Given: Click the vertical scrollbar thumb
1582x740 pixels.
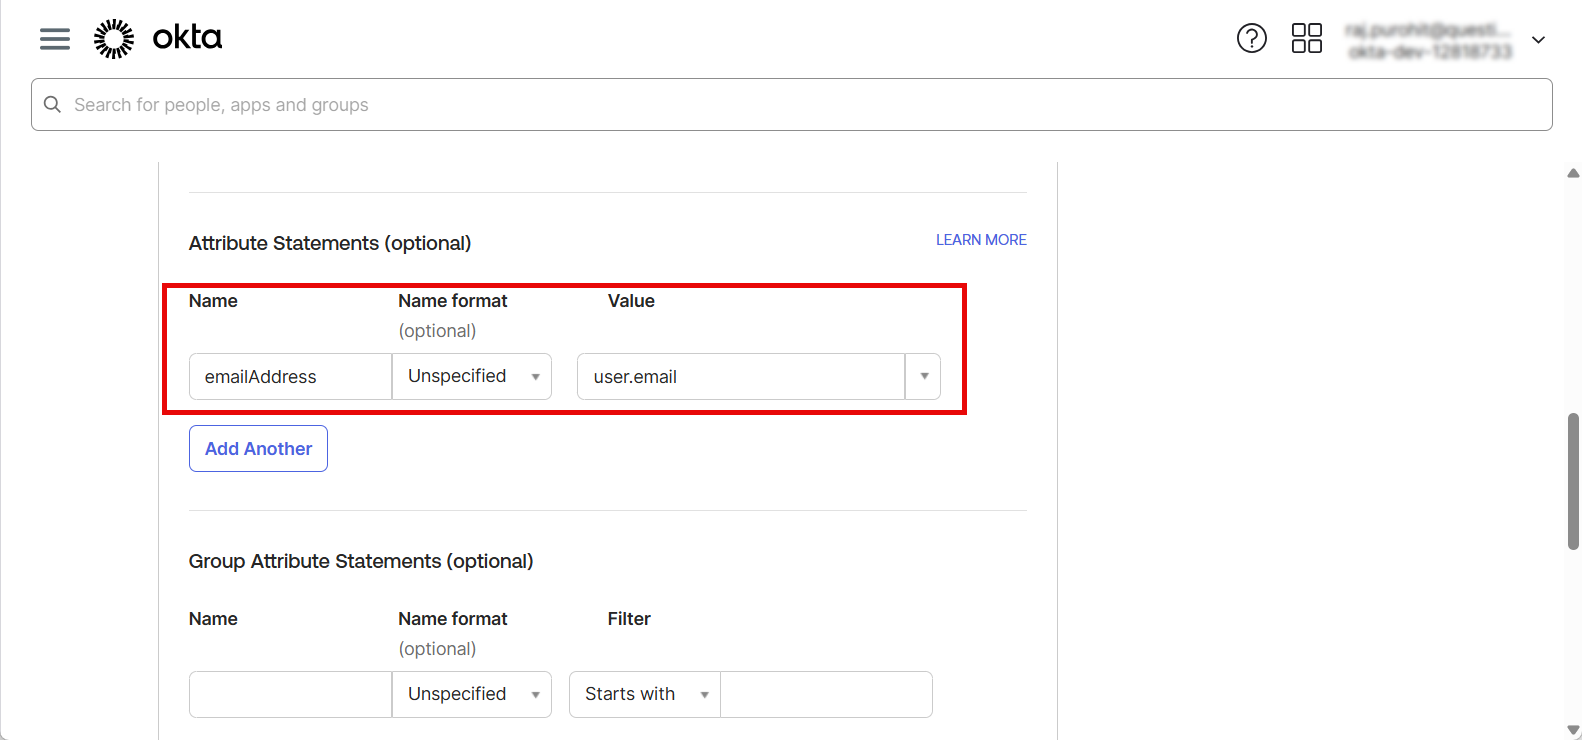Looking at the screenshot, I should [1573, 480].
